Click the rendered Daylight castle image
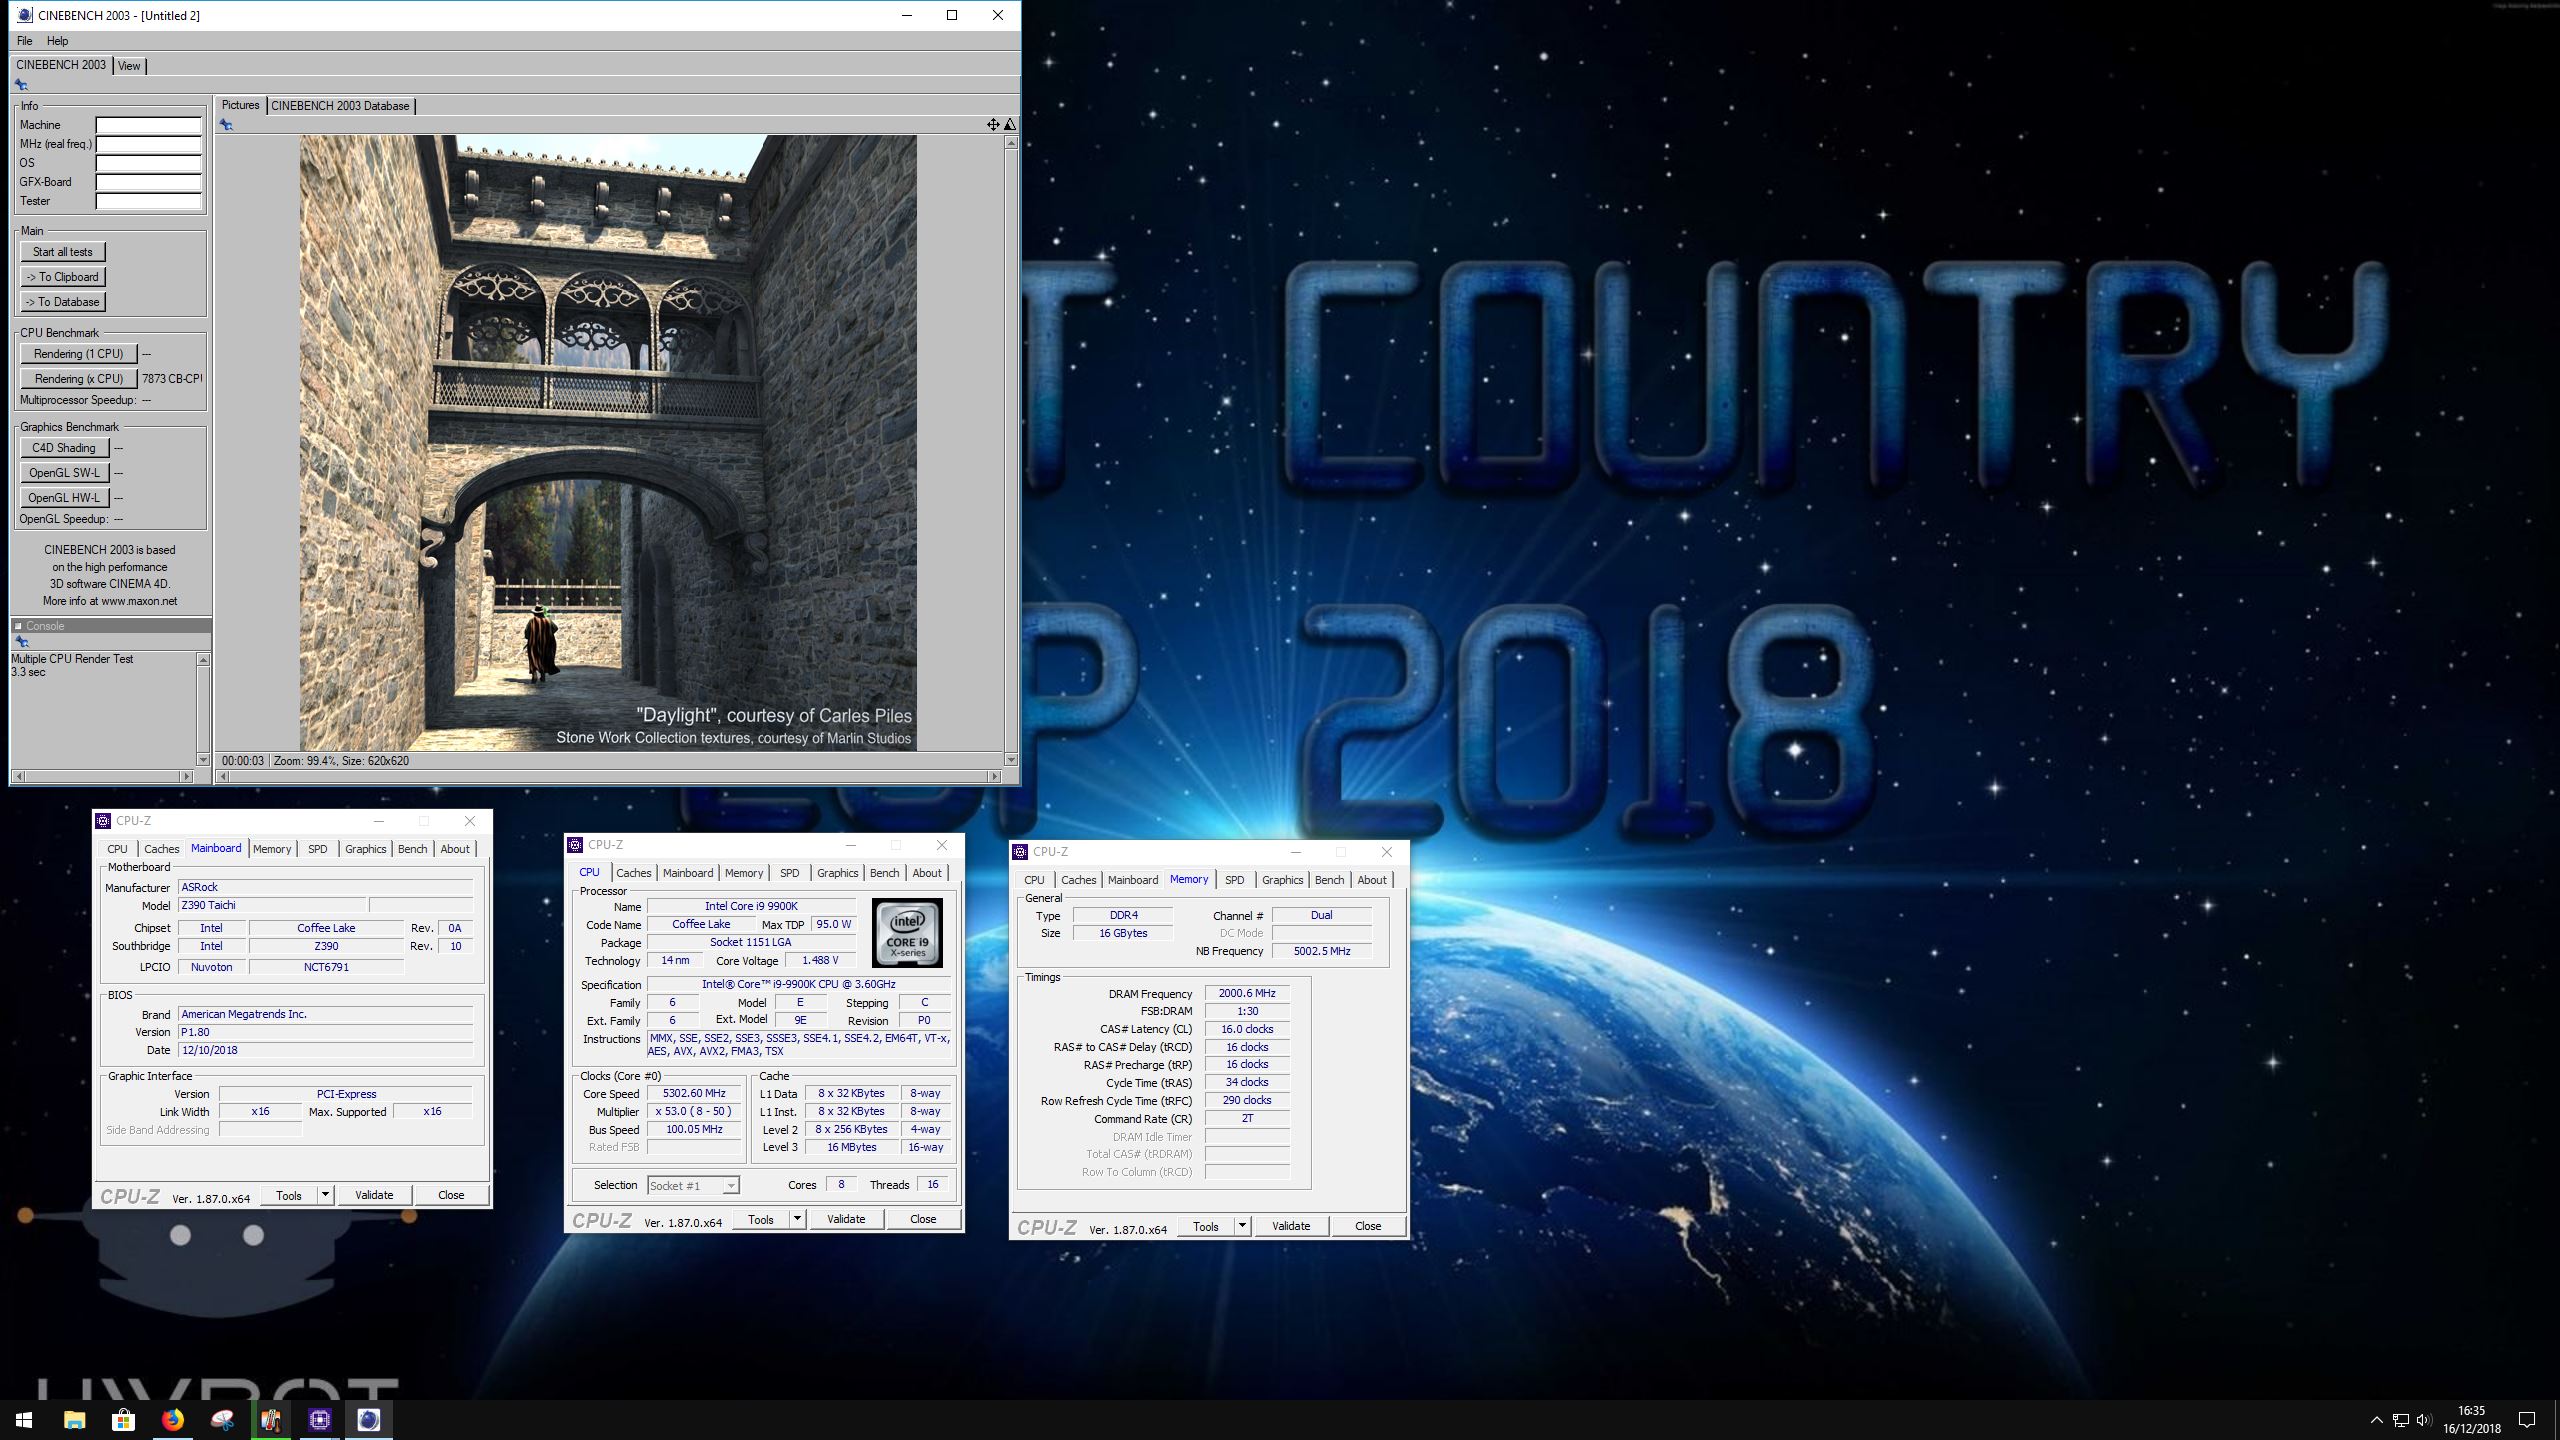The image size is (2560, 1440). [608, 443]
